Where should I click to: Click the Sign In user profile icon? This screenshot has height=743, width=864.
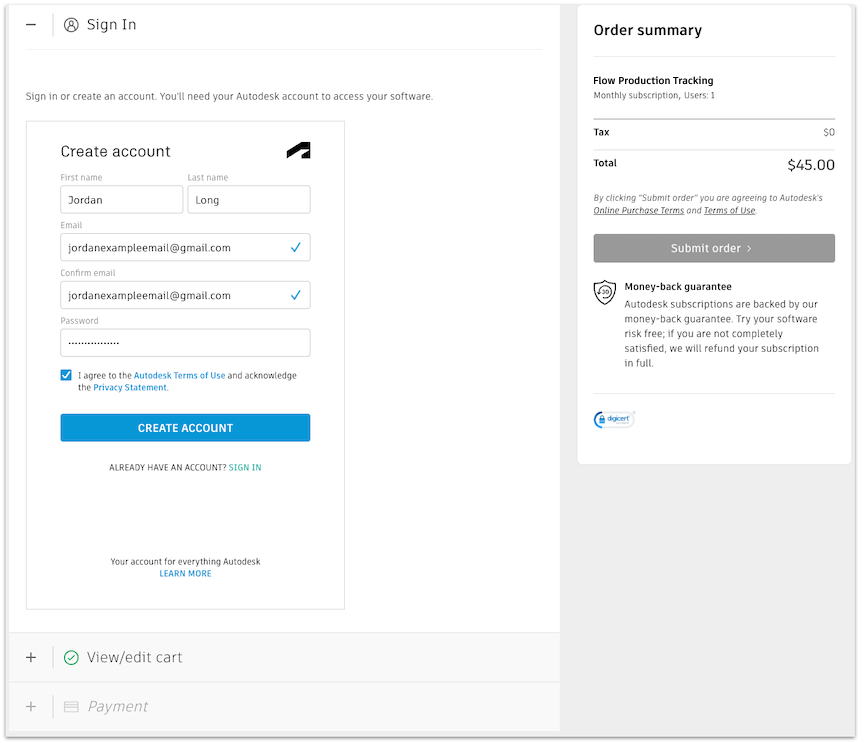click(x=71, y=25)
